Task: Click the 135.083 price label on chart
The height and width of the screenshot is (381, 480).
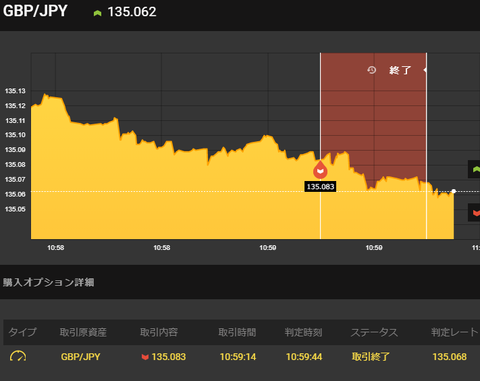Action: pos(320,187)
